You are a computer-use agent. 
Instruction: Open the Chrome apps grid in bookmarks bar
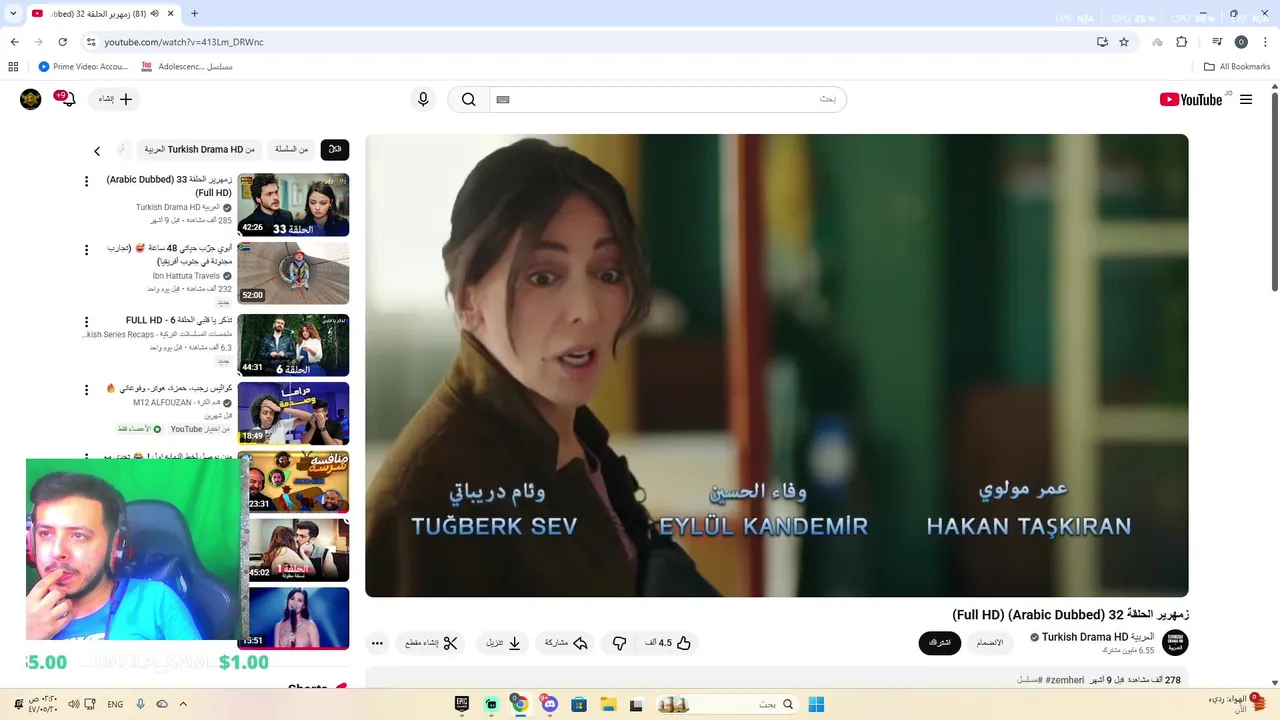pyautogui.click(x=13, y=67)
